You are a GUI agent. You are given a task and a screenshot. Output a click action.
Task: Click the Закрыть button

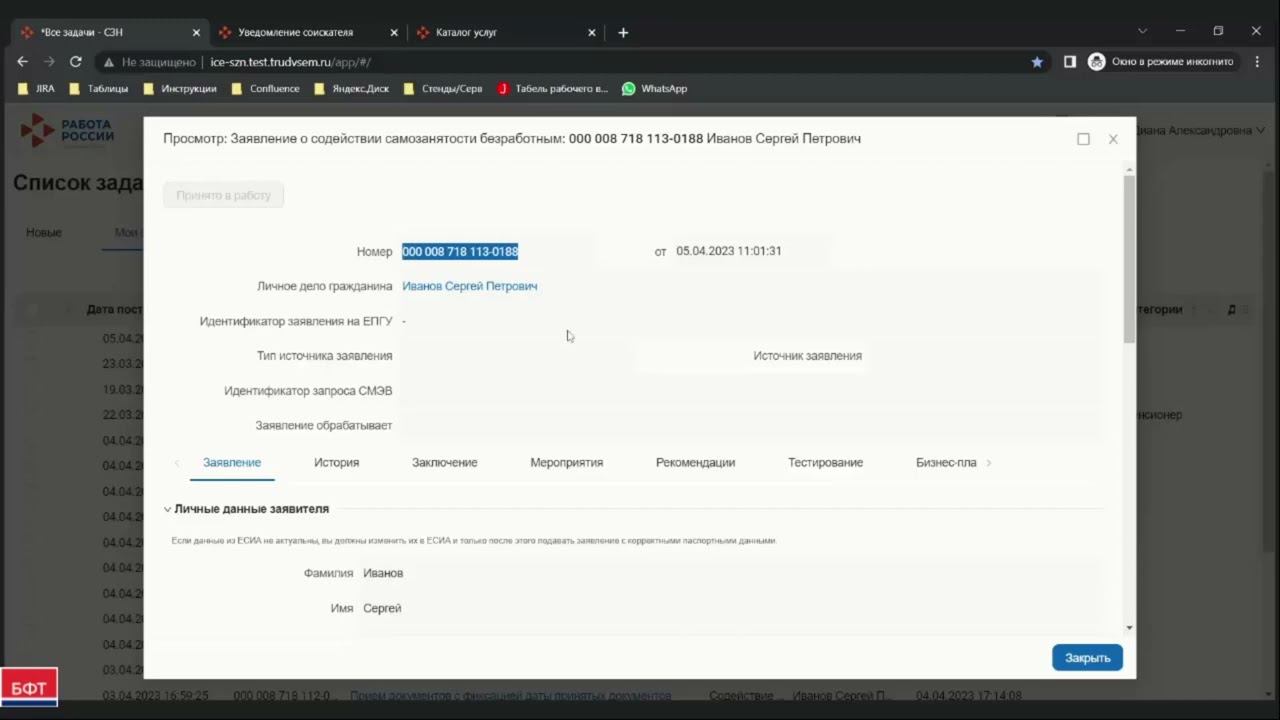coord(1087,658)
